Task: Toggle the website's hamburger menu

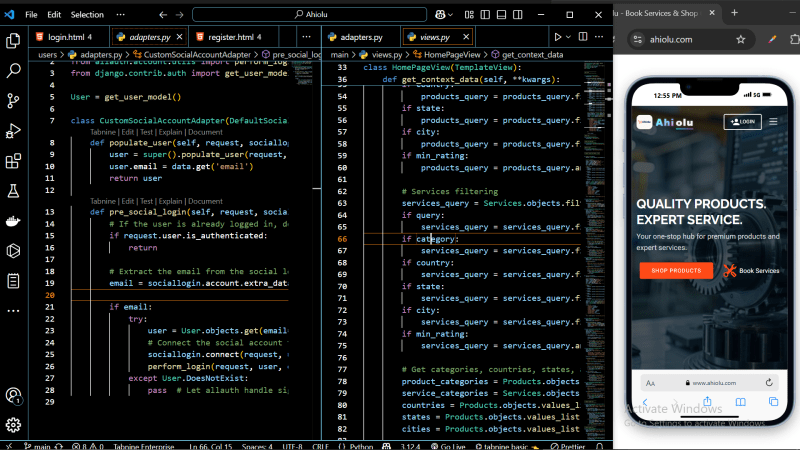Action: click(773, 122)
